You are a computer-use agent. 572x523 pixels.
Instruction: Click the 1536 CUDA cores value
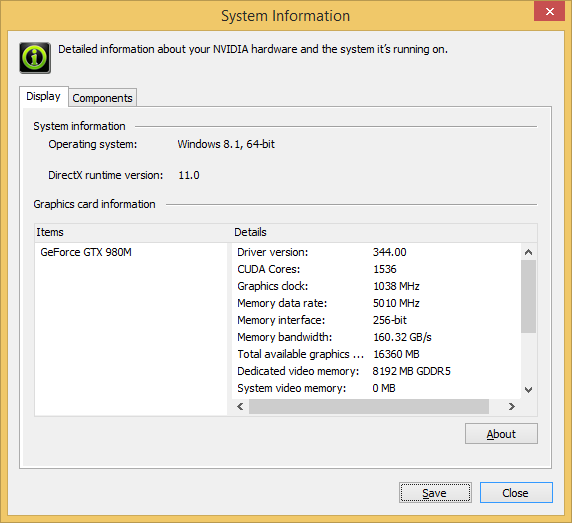385,269
